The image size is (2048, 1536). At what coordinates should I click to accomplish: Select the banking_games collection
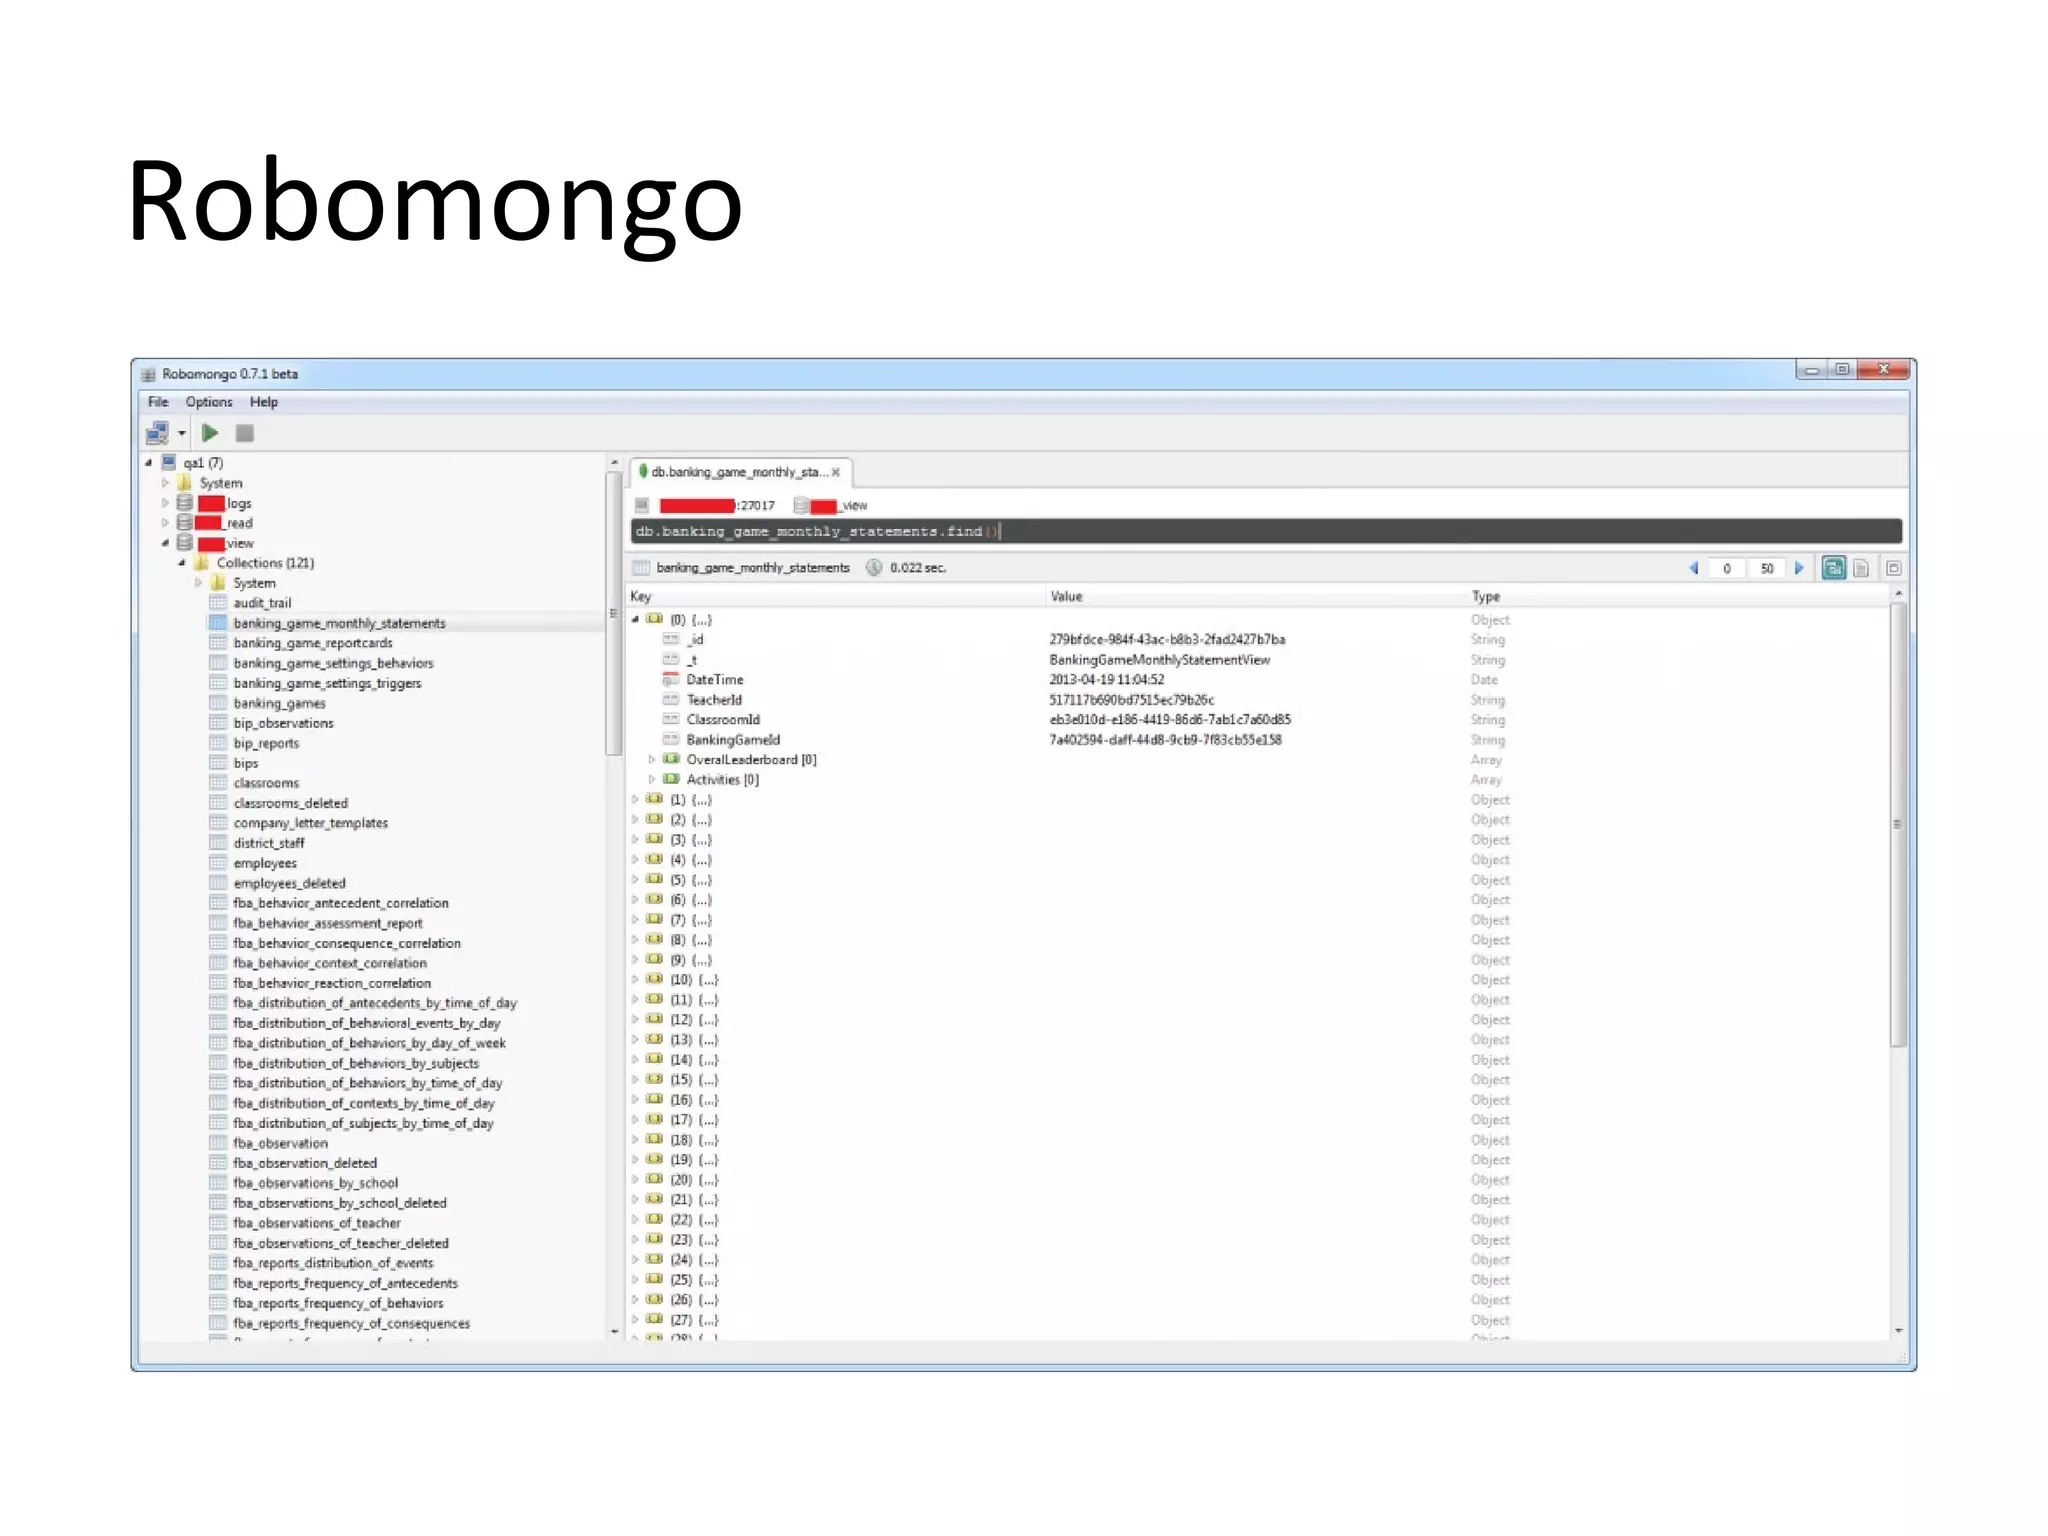(x=279, y=703)
